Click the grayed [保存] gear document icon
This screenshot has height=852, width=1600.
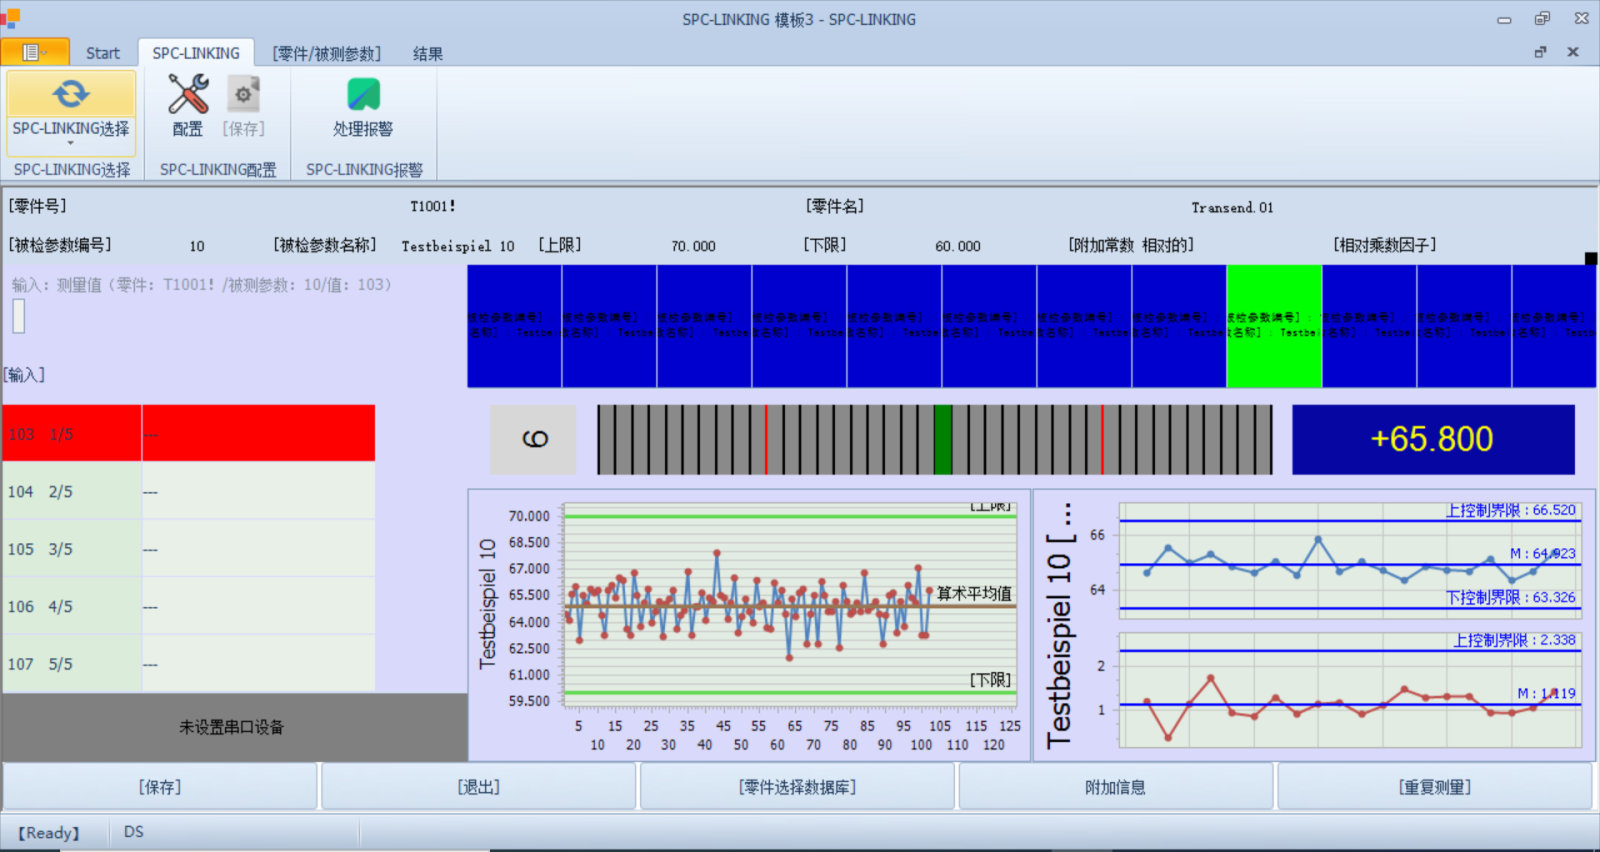[x=243, y=95]
